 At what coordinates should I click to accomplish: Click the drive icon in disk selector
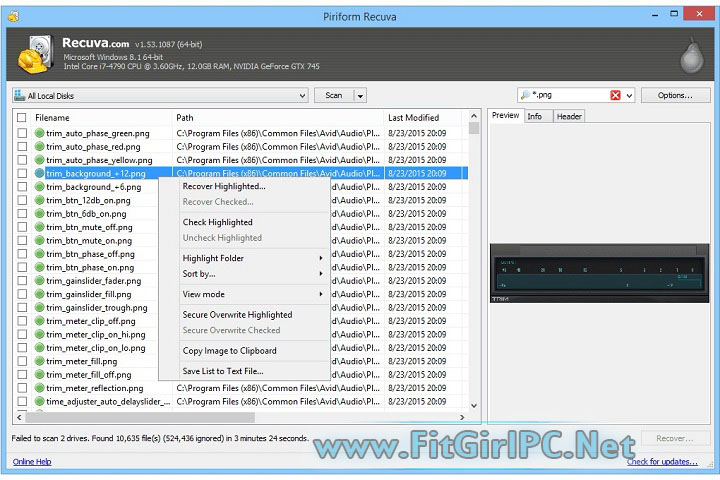click(x=20, y=96)
